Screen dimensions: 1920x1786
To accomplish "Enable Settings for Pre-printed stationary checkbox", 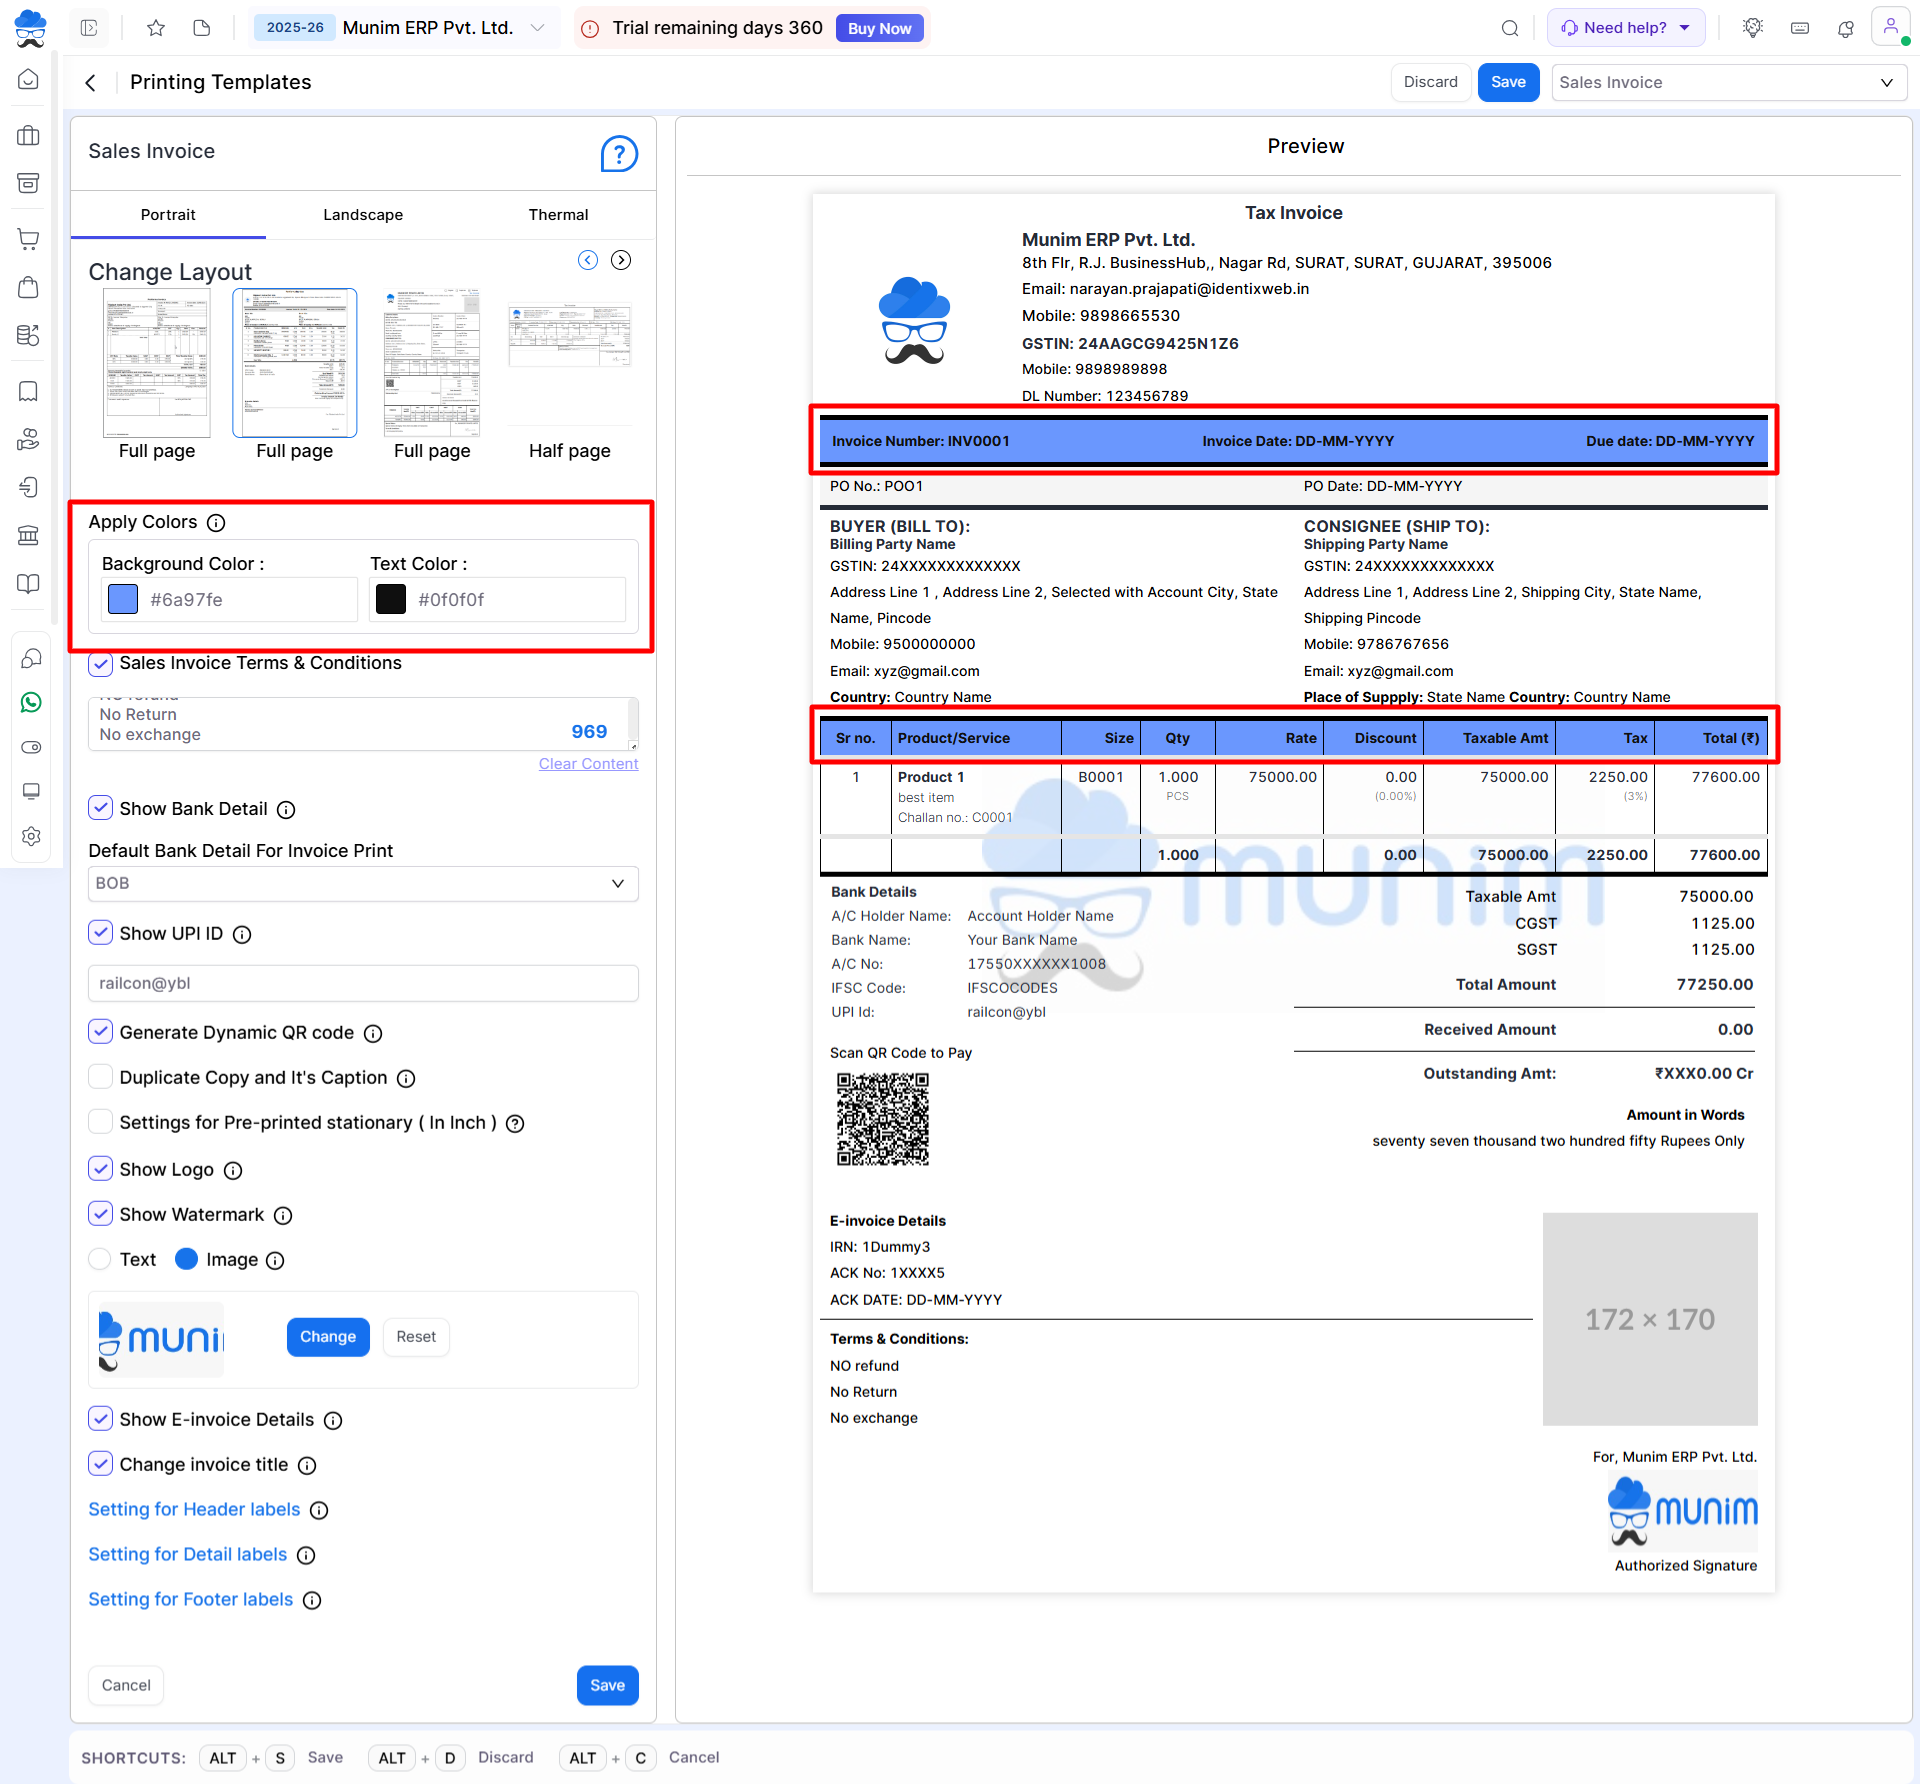I will [100, 1122].
